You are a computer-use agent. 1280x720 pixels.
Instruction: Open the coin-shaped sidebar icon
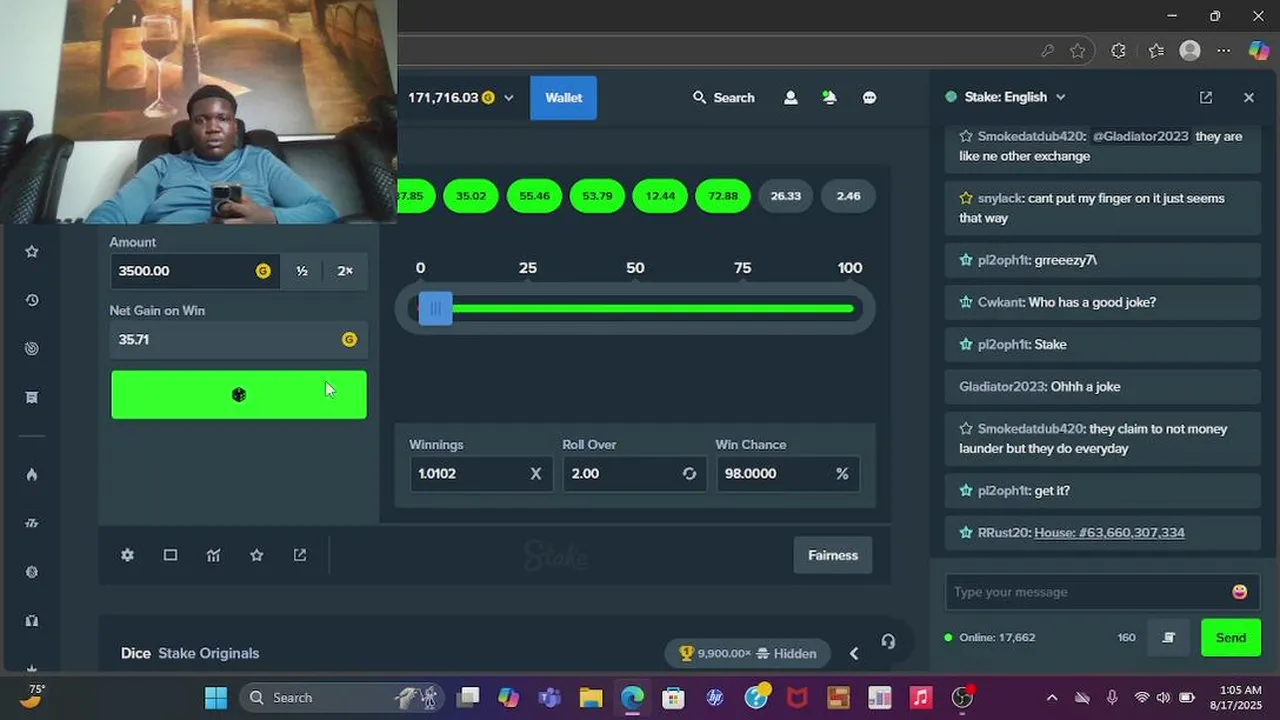pos(32,572)
